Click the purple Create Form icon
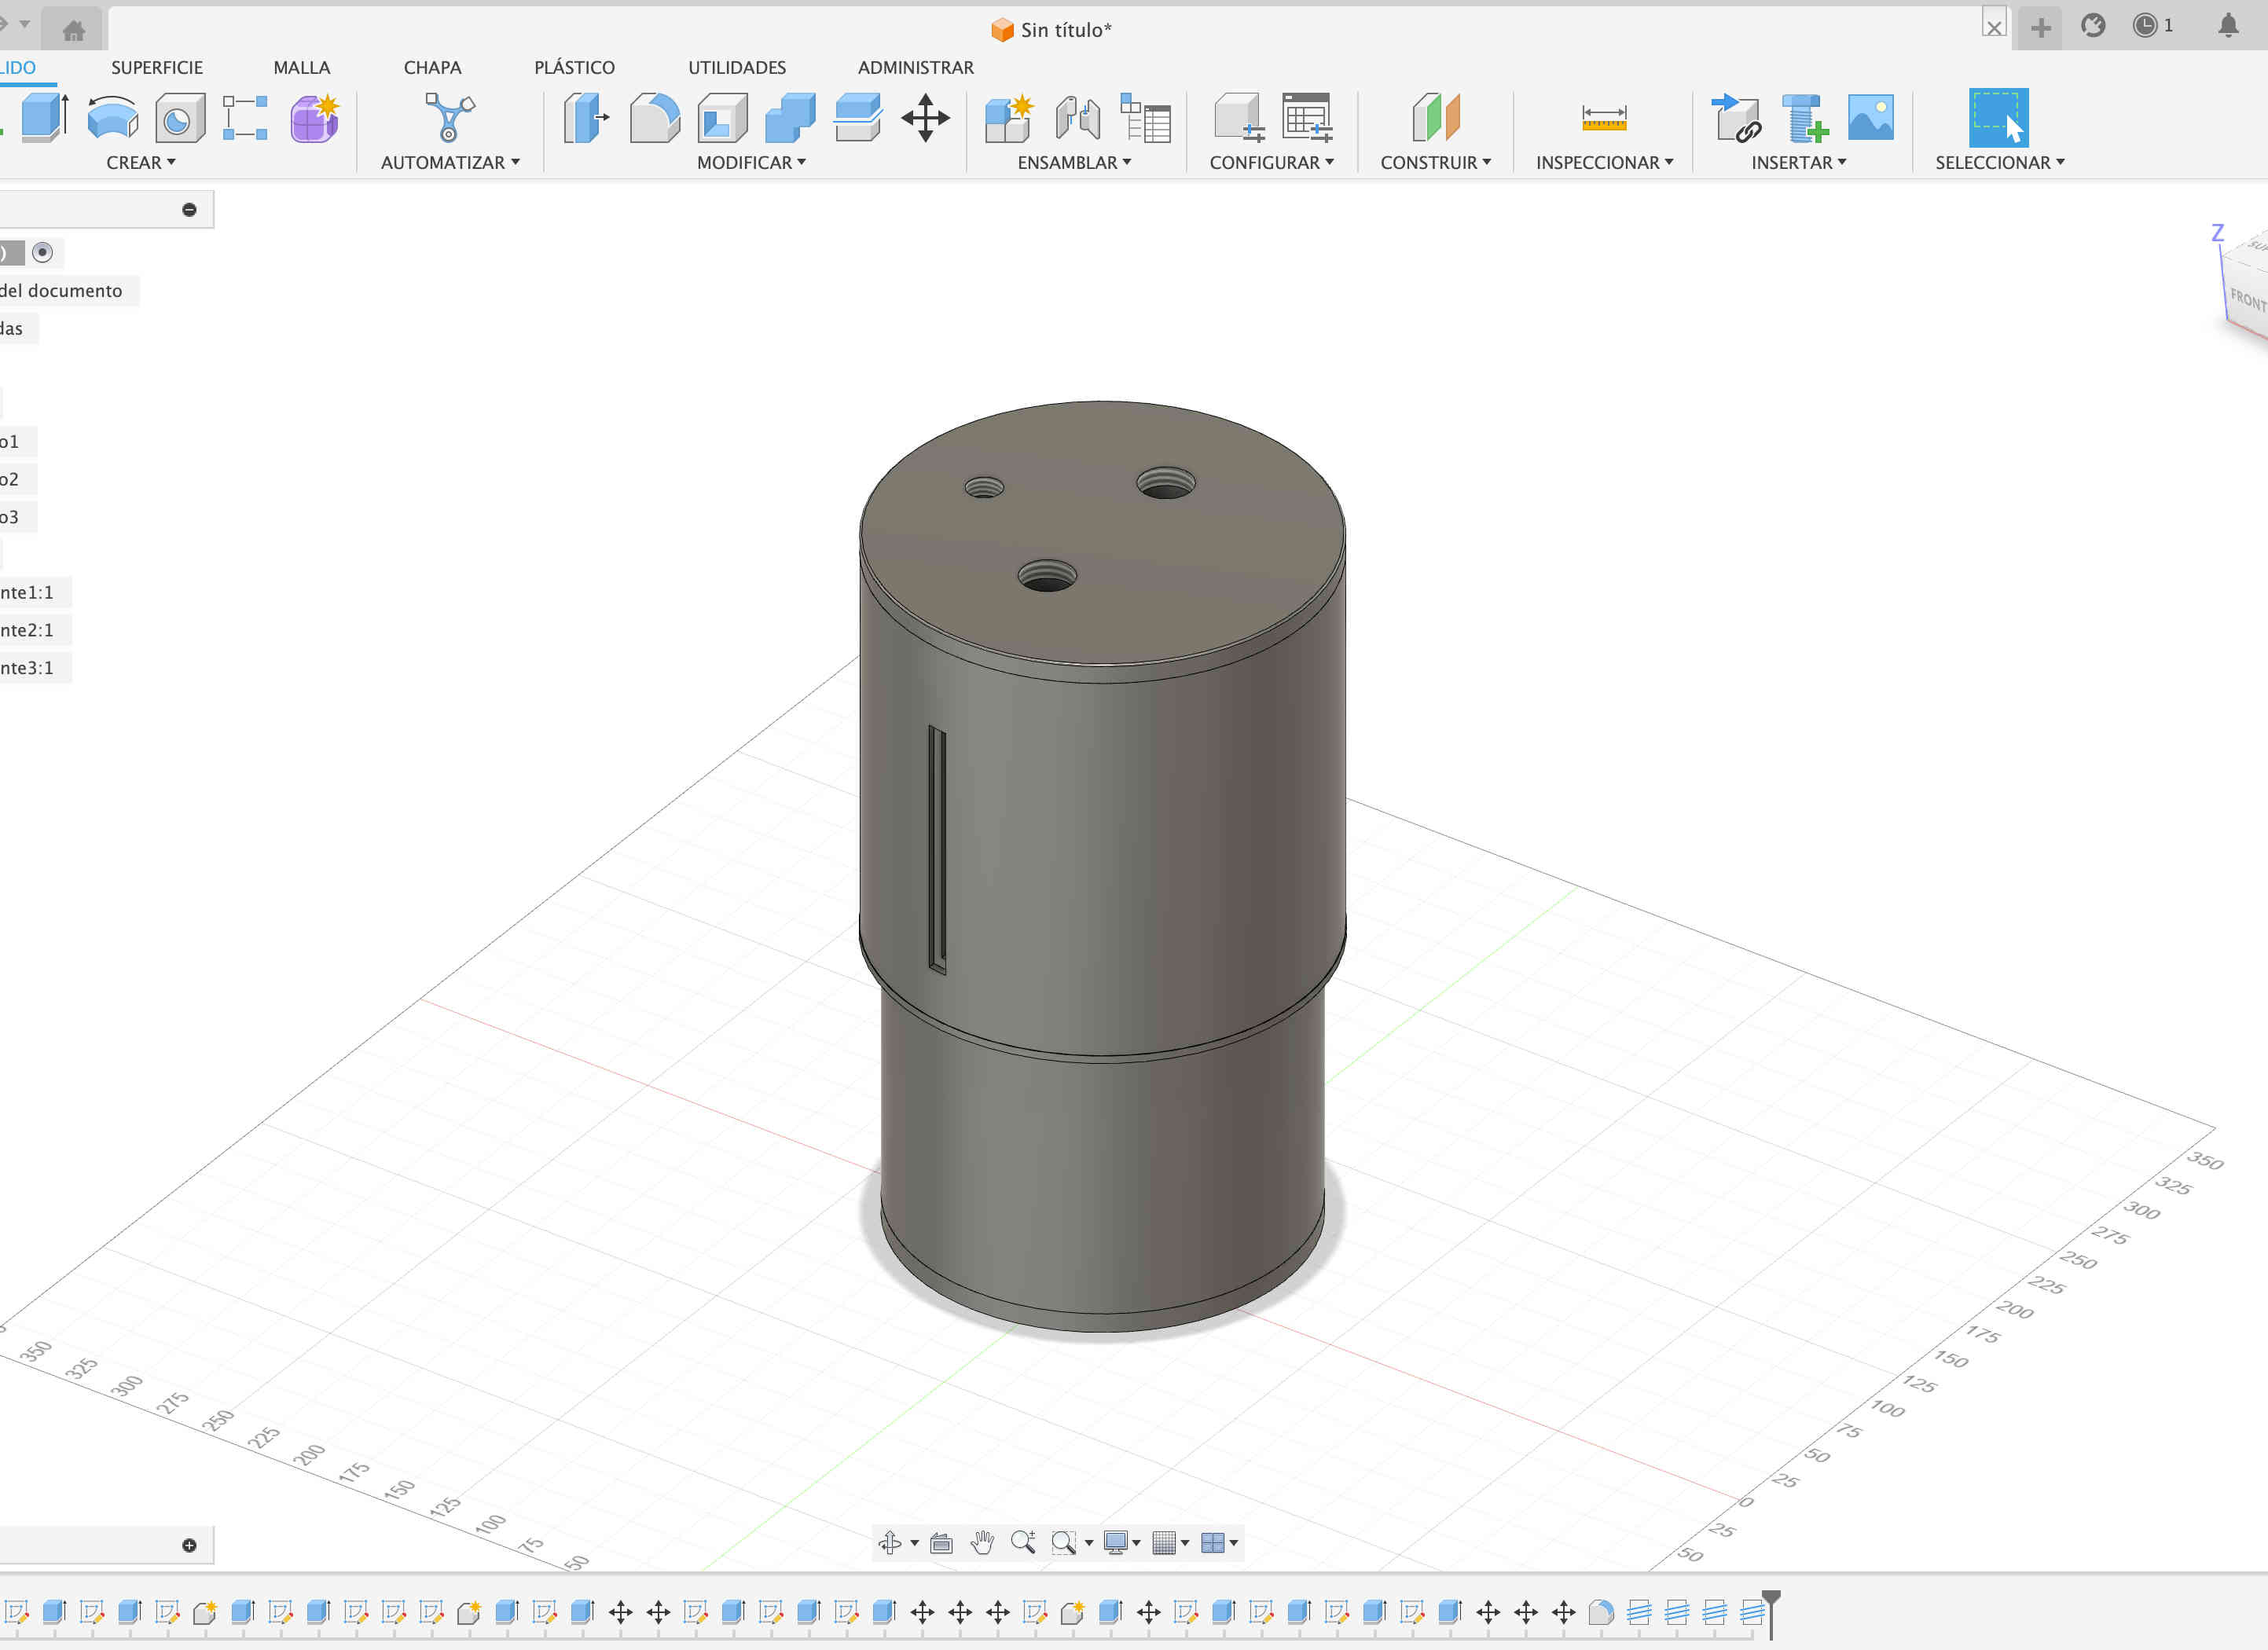 (x=315, y=117)
